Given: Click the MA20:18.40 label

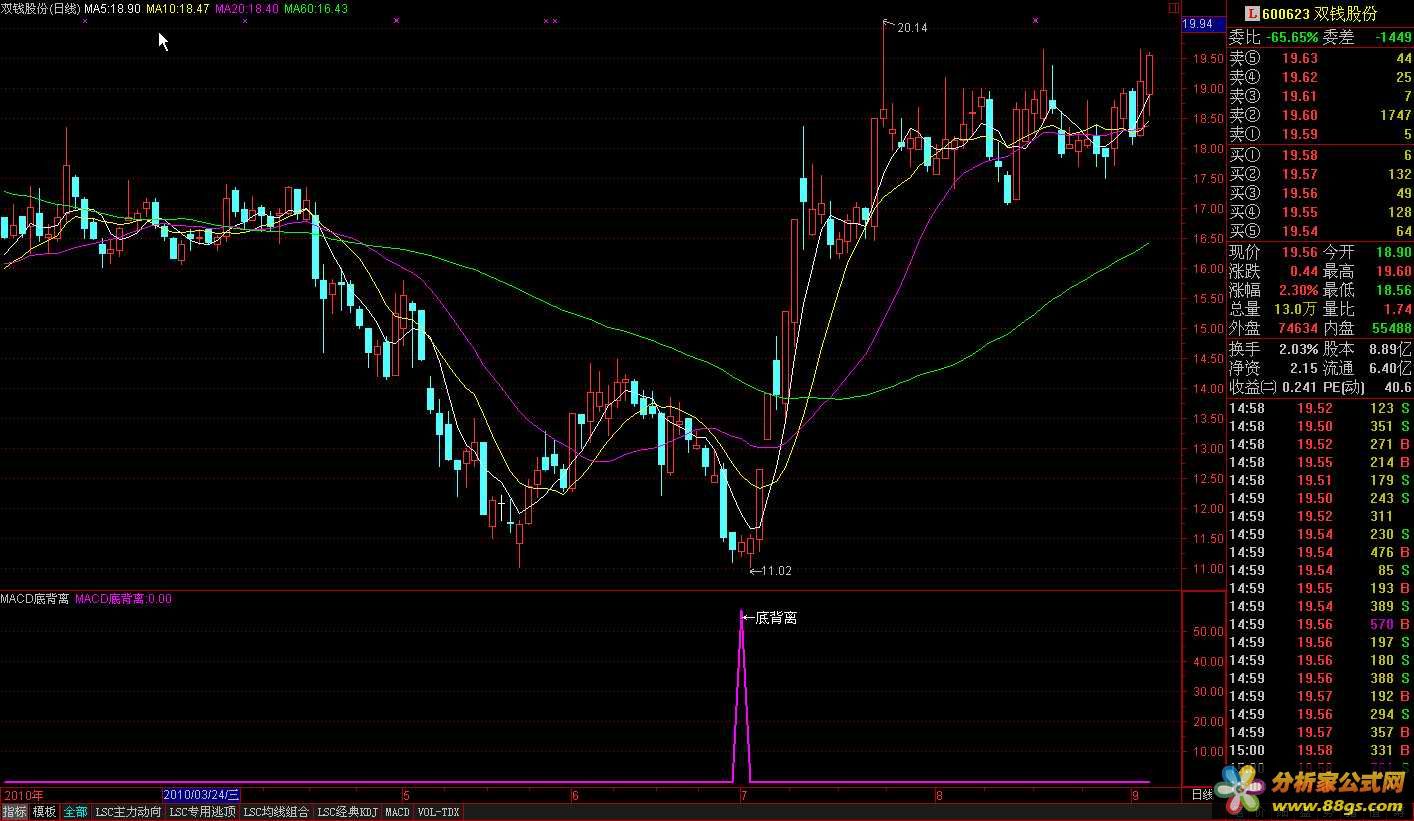Looking at the screenshot, I should 246,8.
